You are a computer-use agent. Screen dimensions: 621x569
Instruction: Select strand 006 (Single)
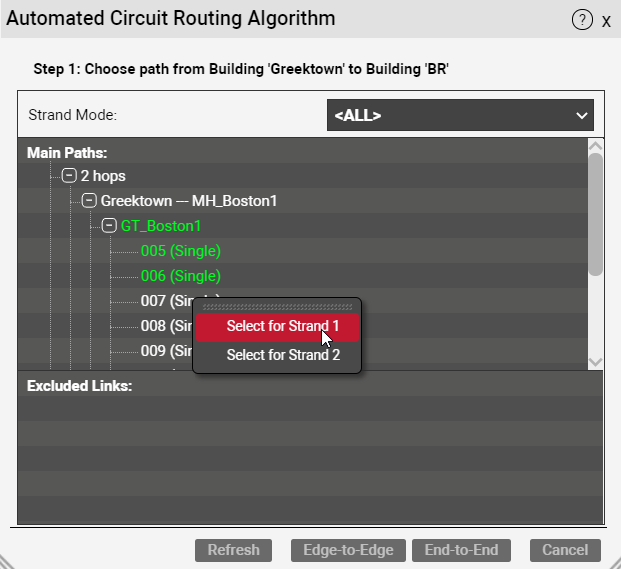[180, 276]
